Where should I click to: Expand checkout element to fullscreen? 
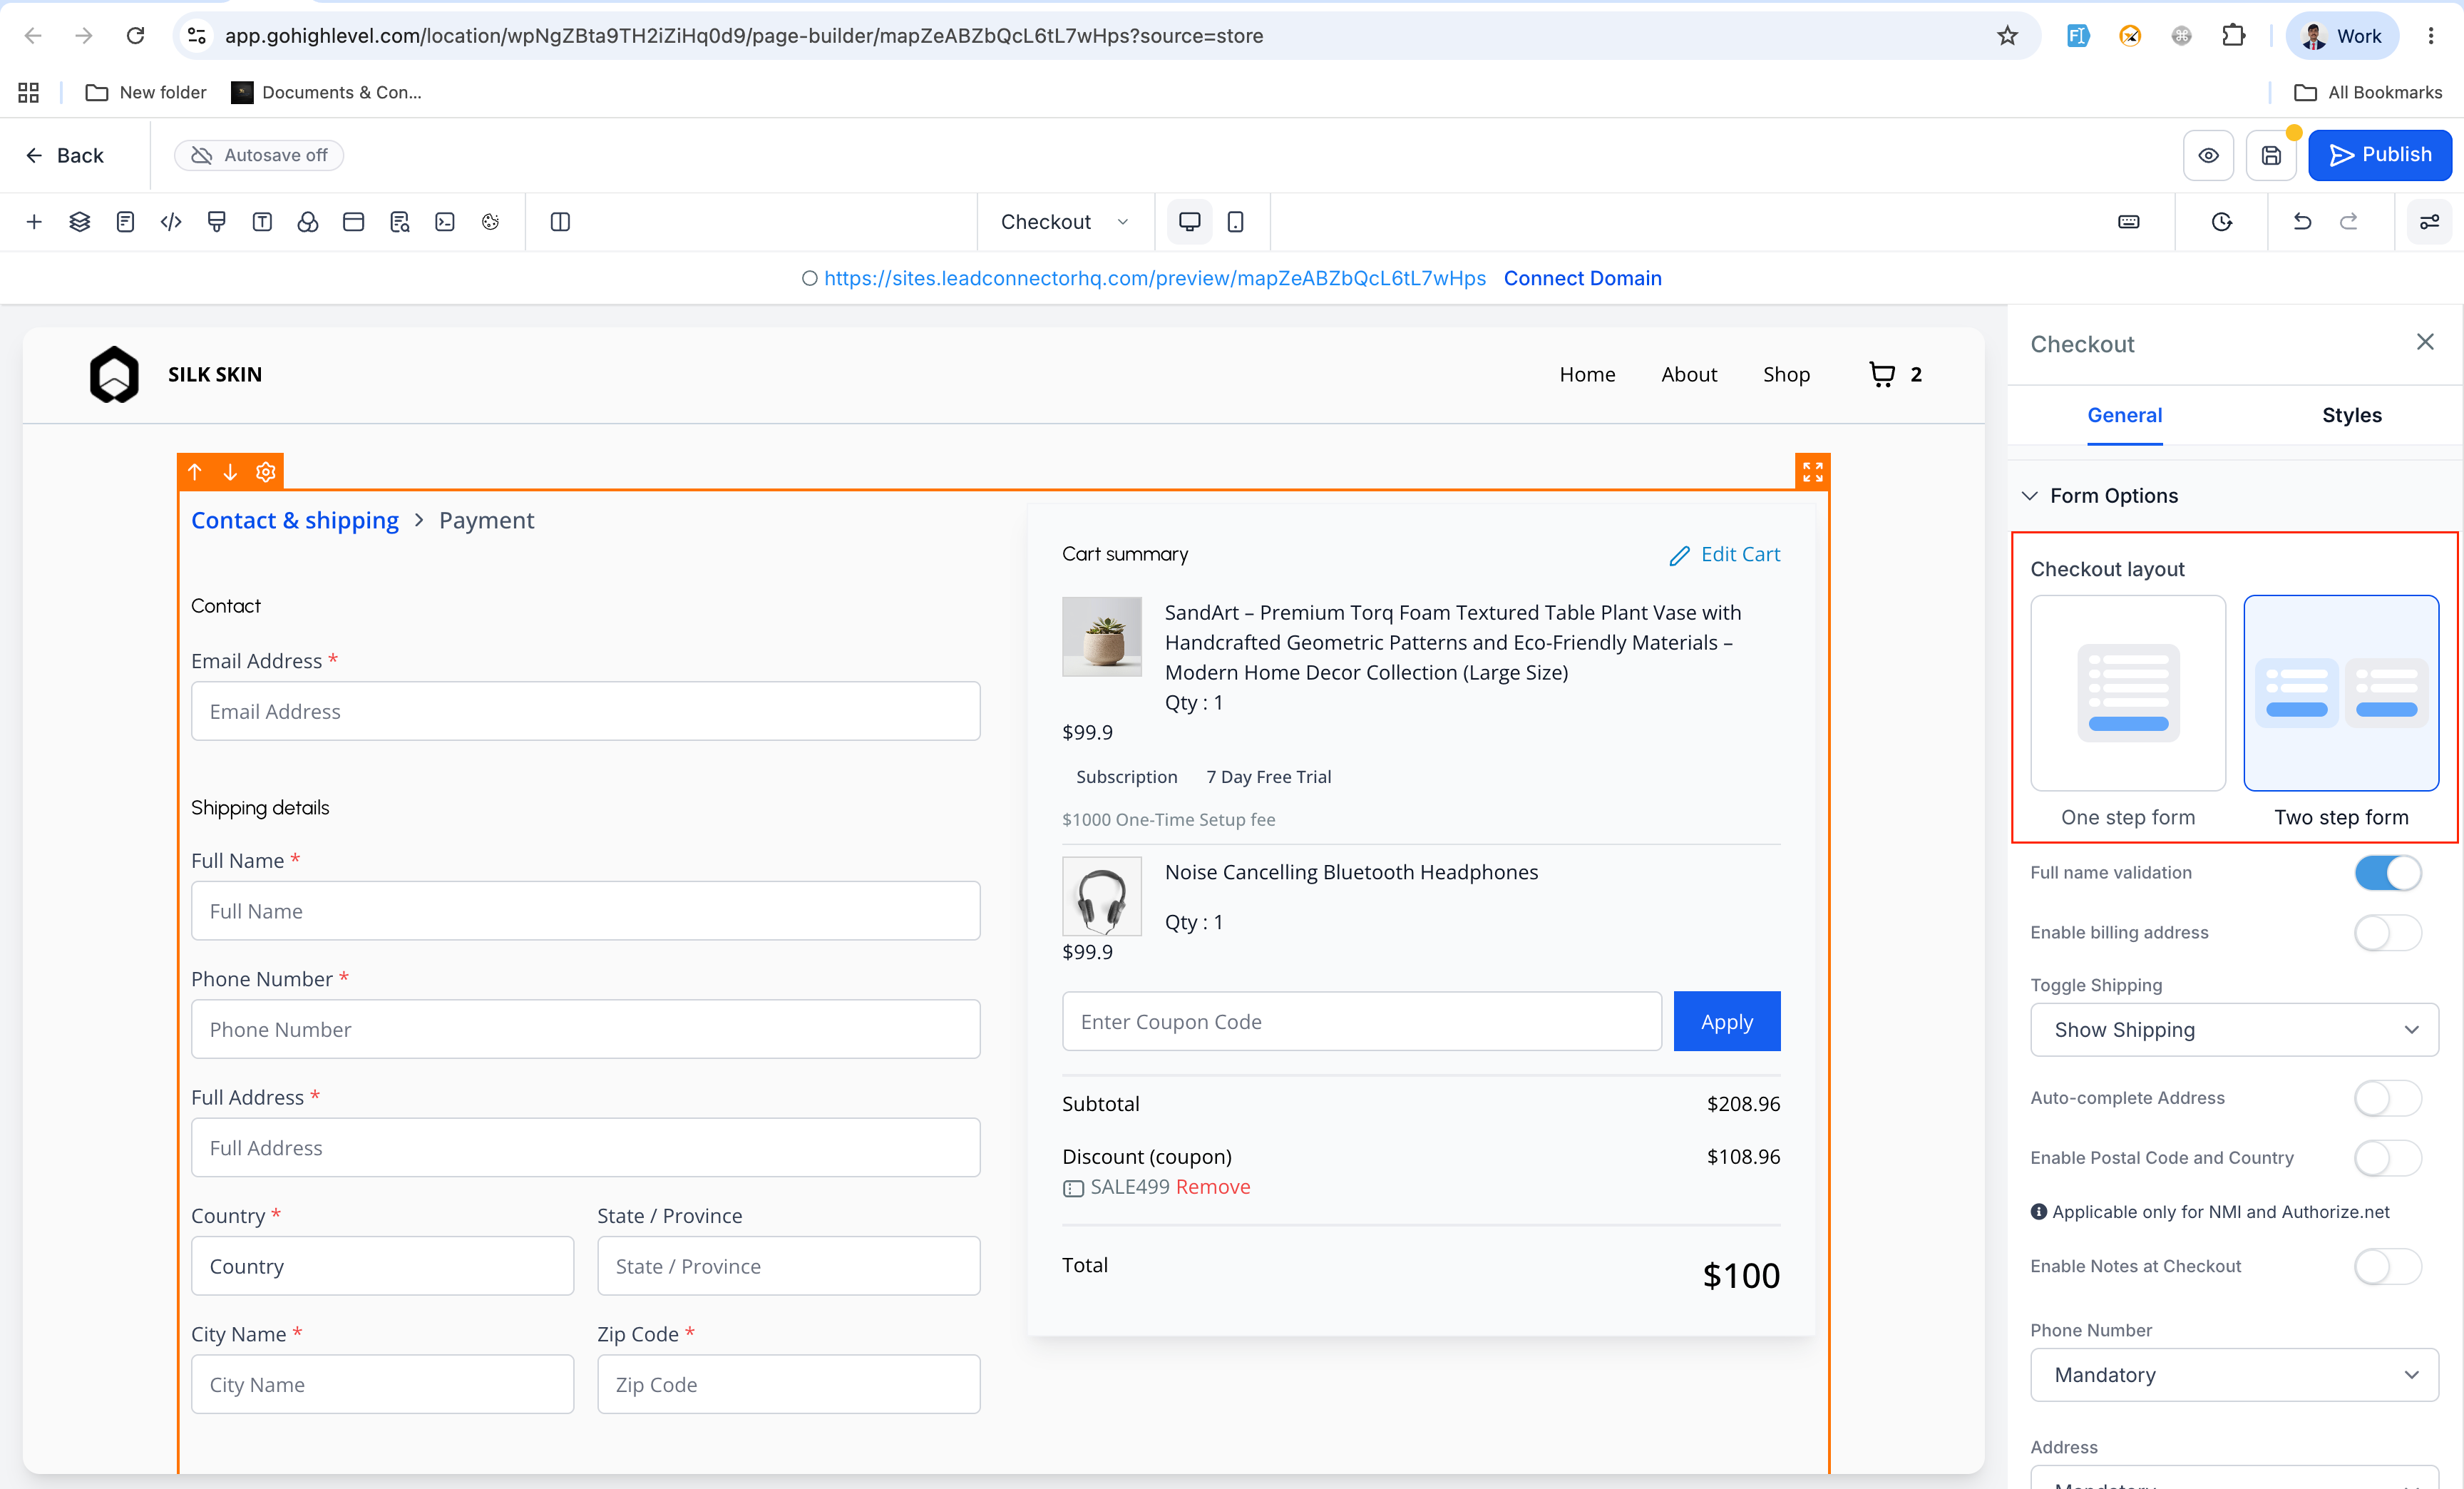pyautogui.click(x=1812, y=472)
